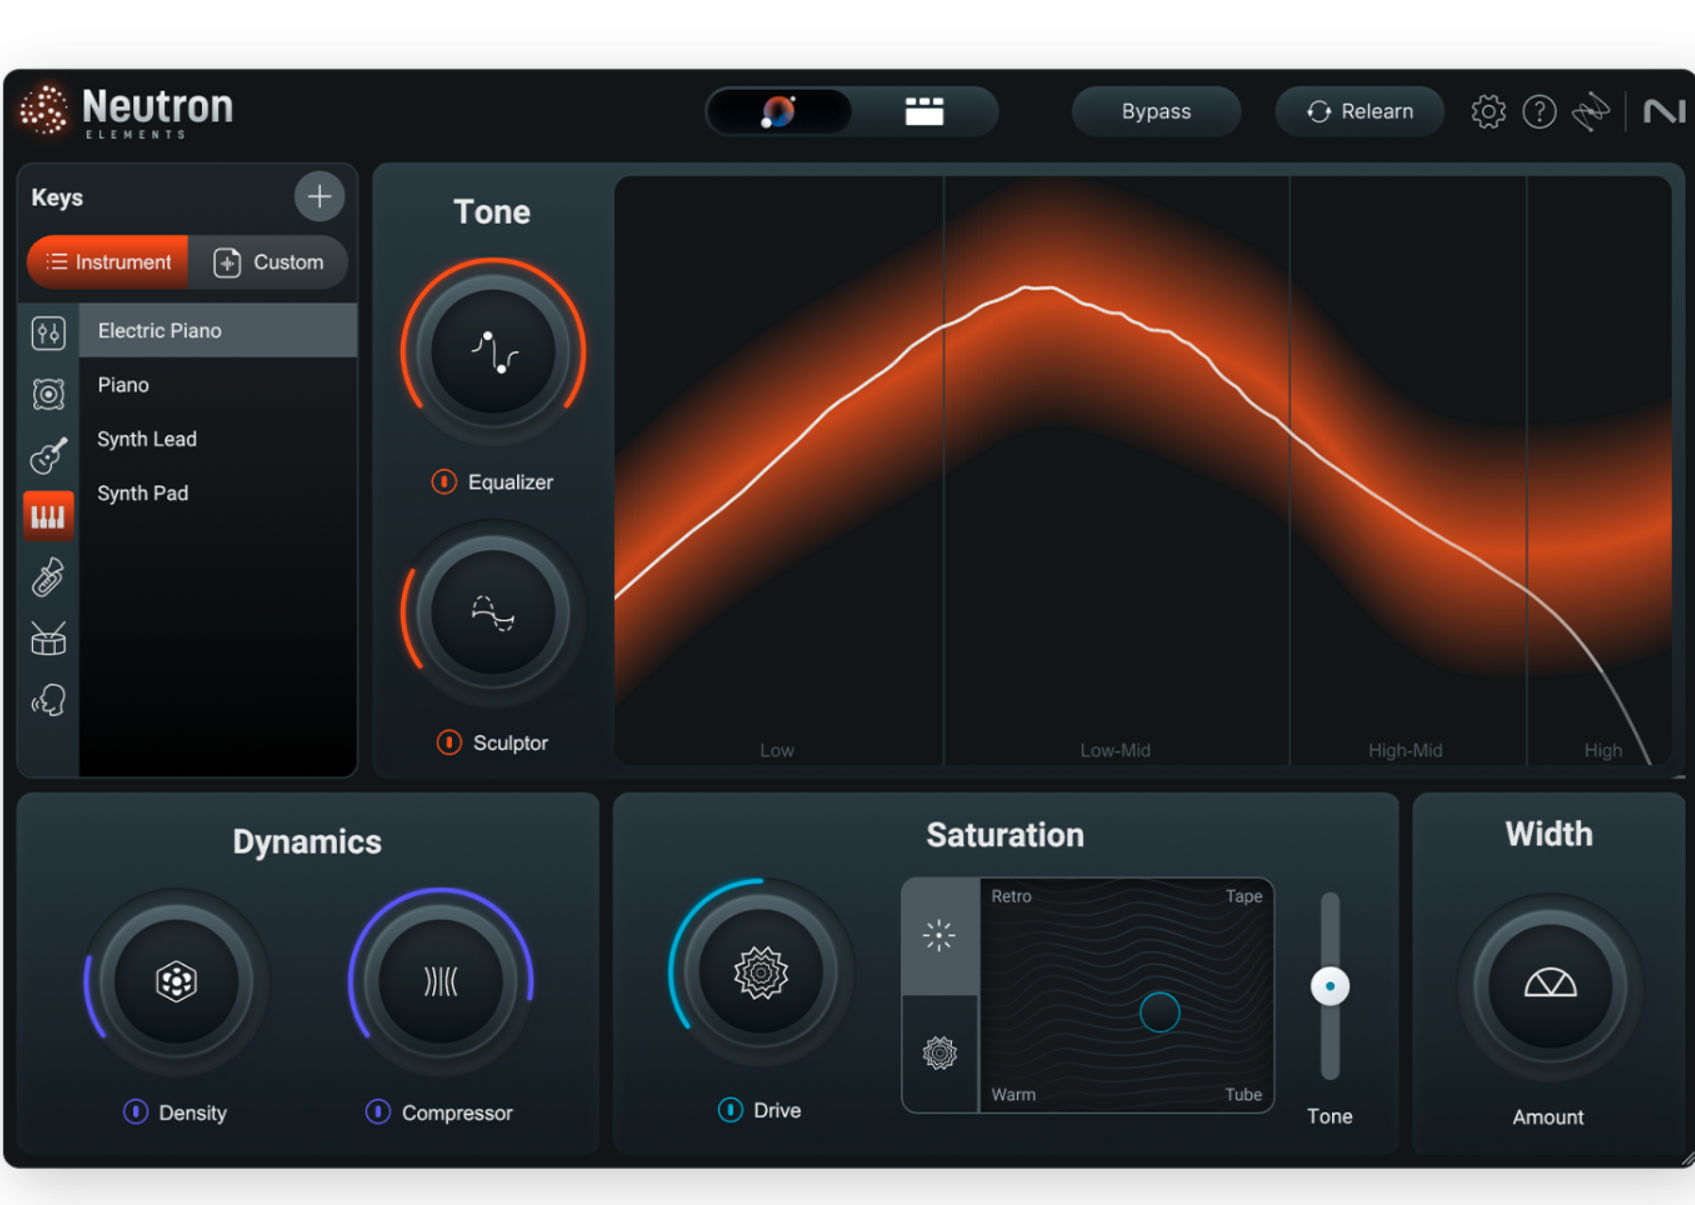Click the Keys category heading
This screenshot has width=1695, height=1205.
tap(57, 198)
